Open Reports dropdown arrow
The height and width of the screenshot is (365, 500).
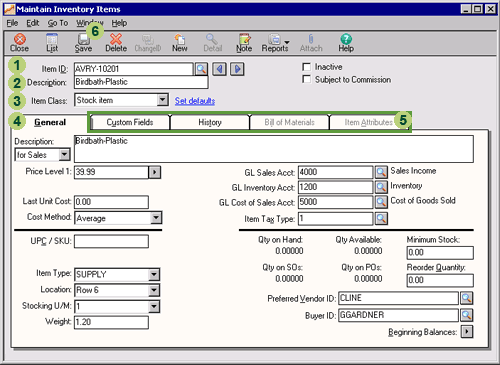pyautogui.click(x=287, y=42)
